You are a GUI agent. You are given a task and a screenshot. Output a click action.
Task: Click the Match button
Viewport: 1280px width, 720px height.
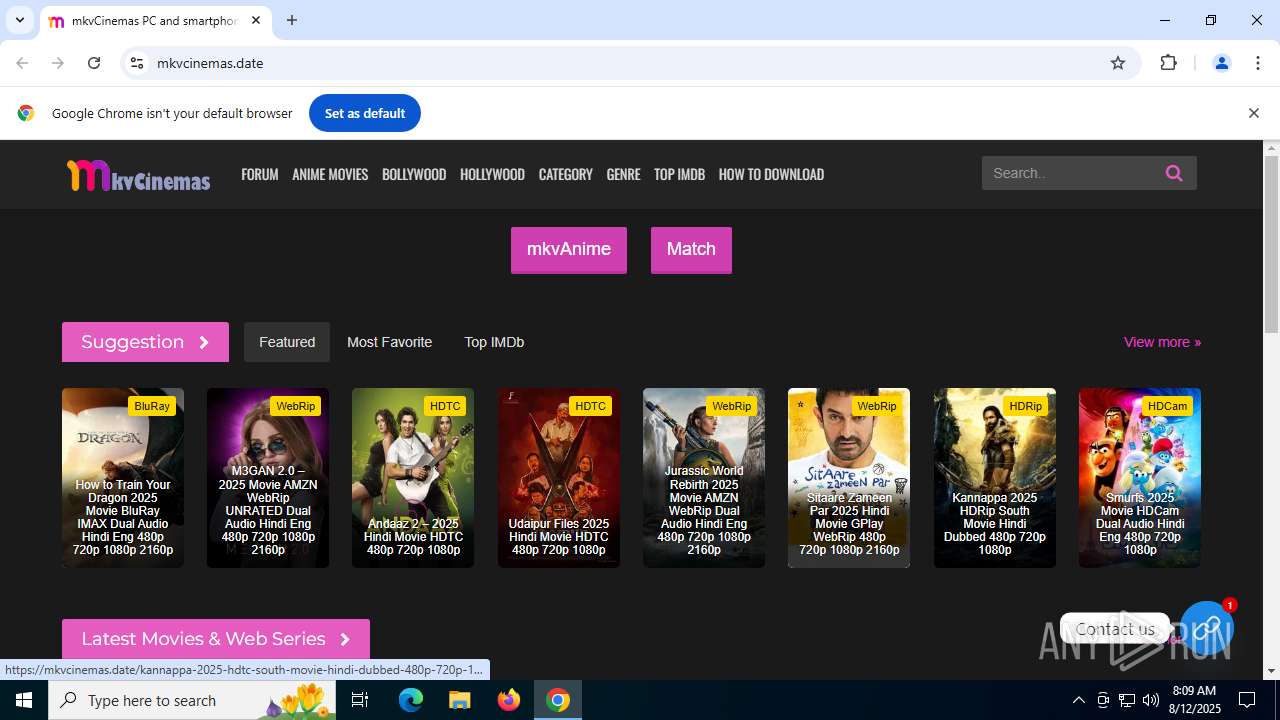pyautogui.click(x=691, y=249)
